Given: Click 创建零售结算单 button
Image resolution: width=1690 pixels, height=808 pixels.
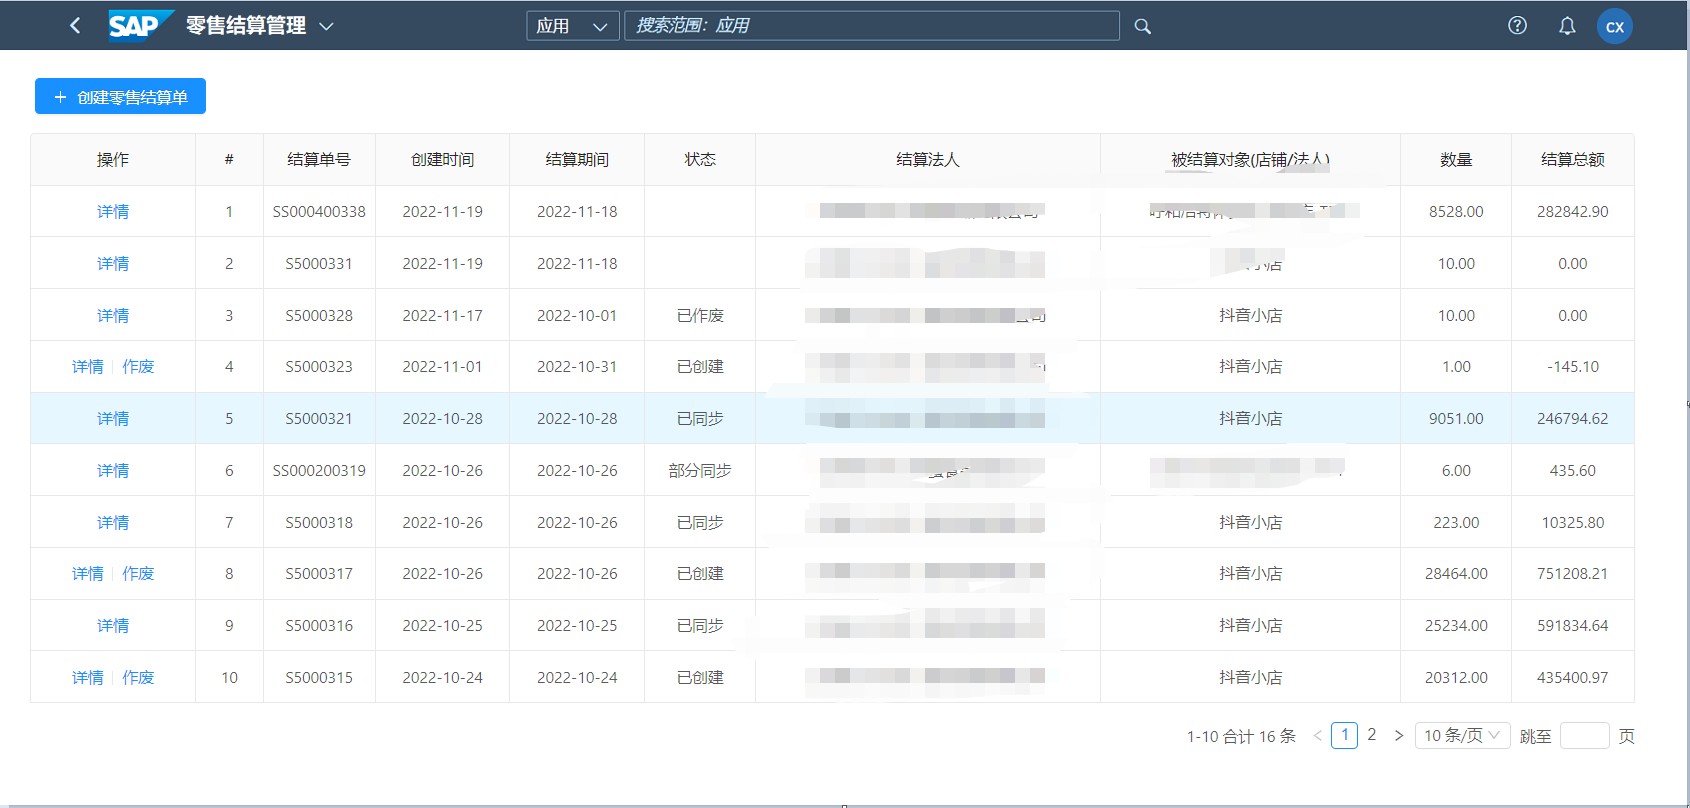Looking at the screenshot, I should (120, 96).
